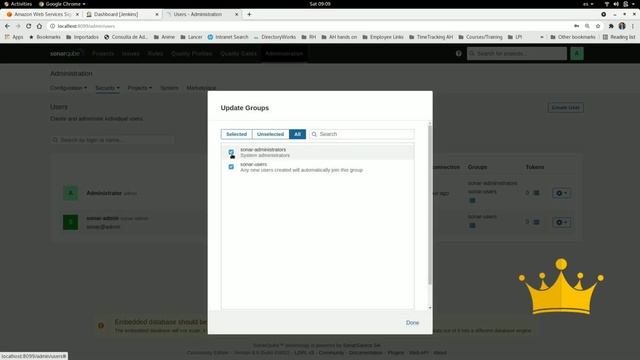
Task: Toggle the sonar-users group checkbox
Action: [231, 167]
